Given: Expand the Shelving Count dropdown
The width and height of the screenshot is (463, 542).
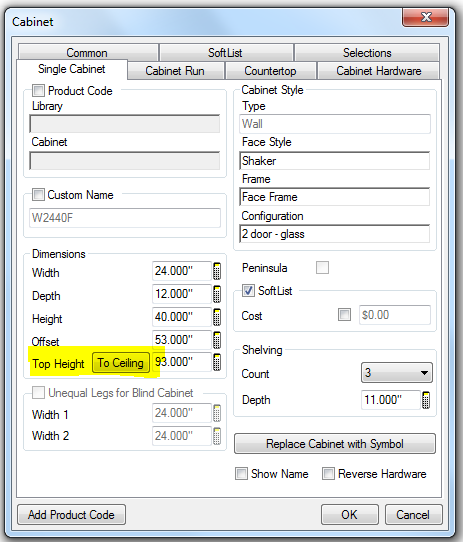Looking at the screenshot, I should click(397, 373).
